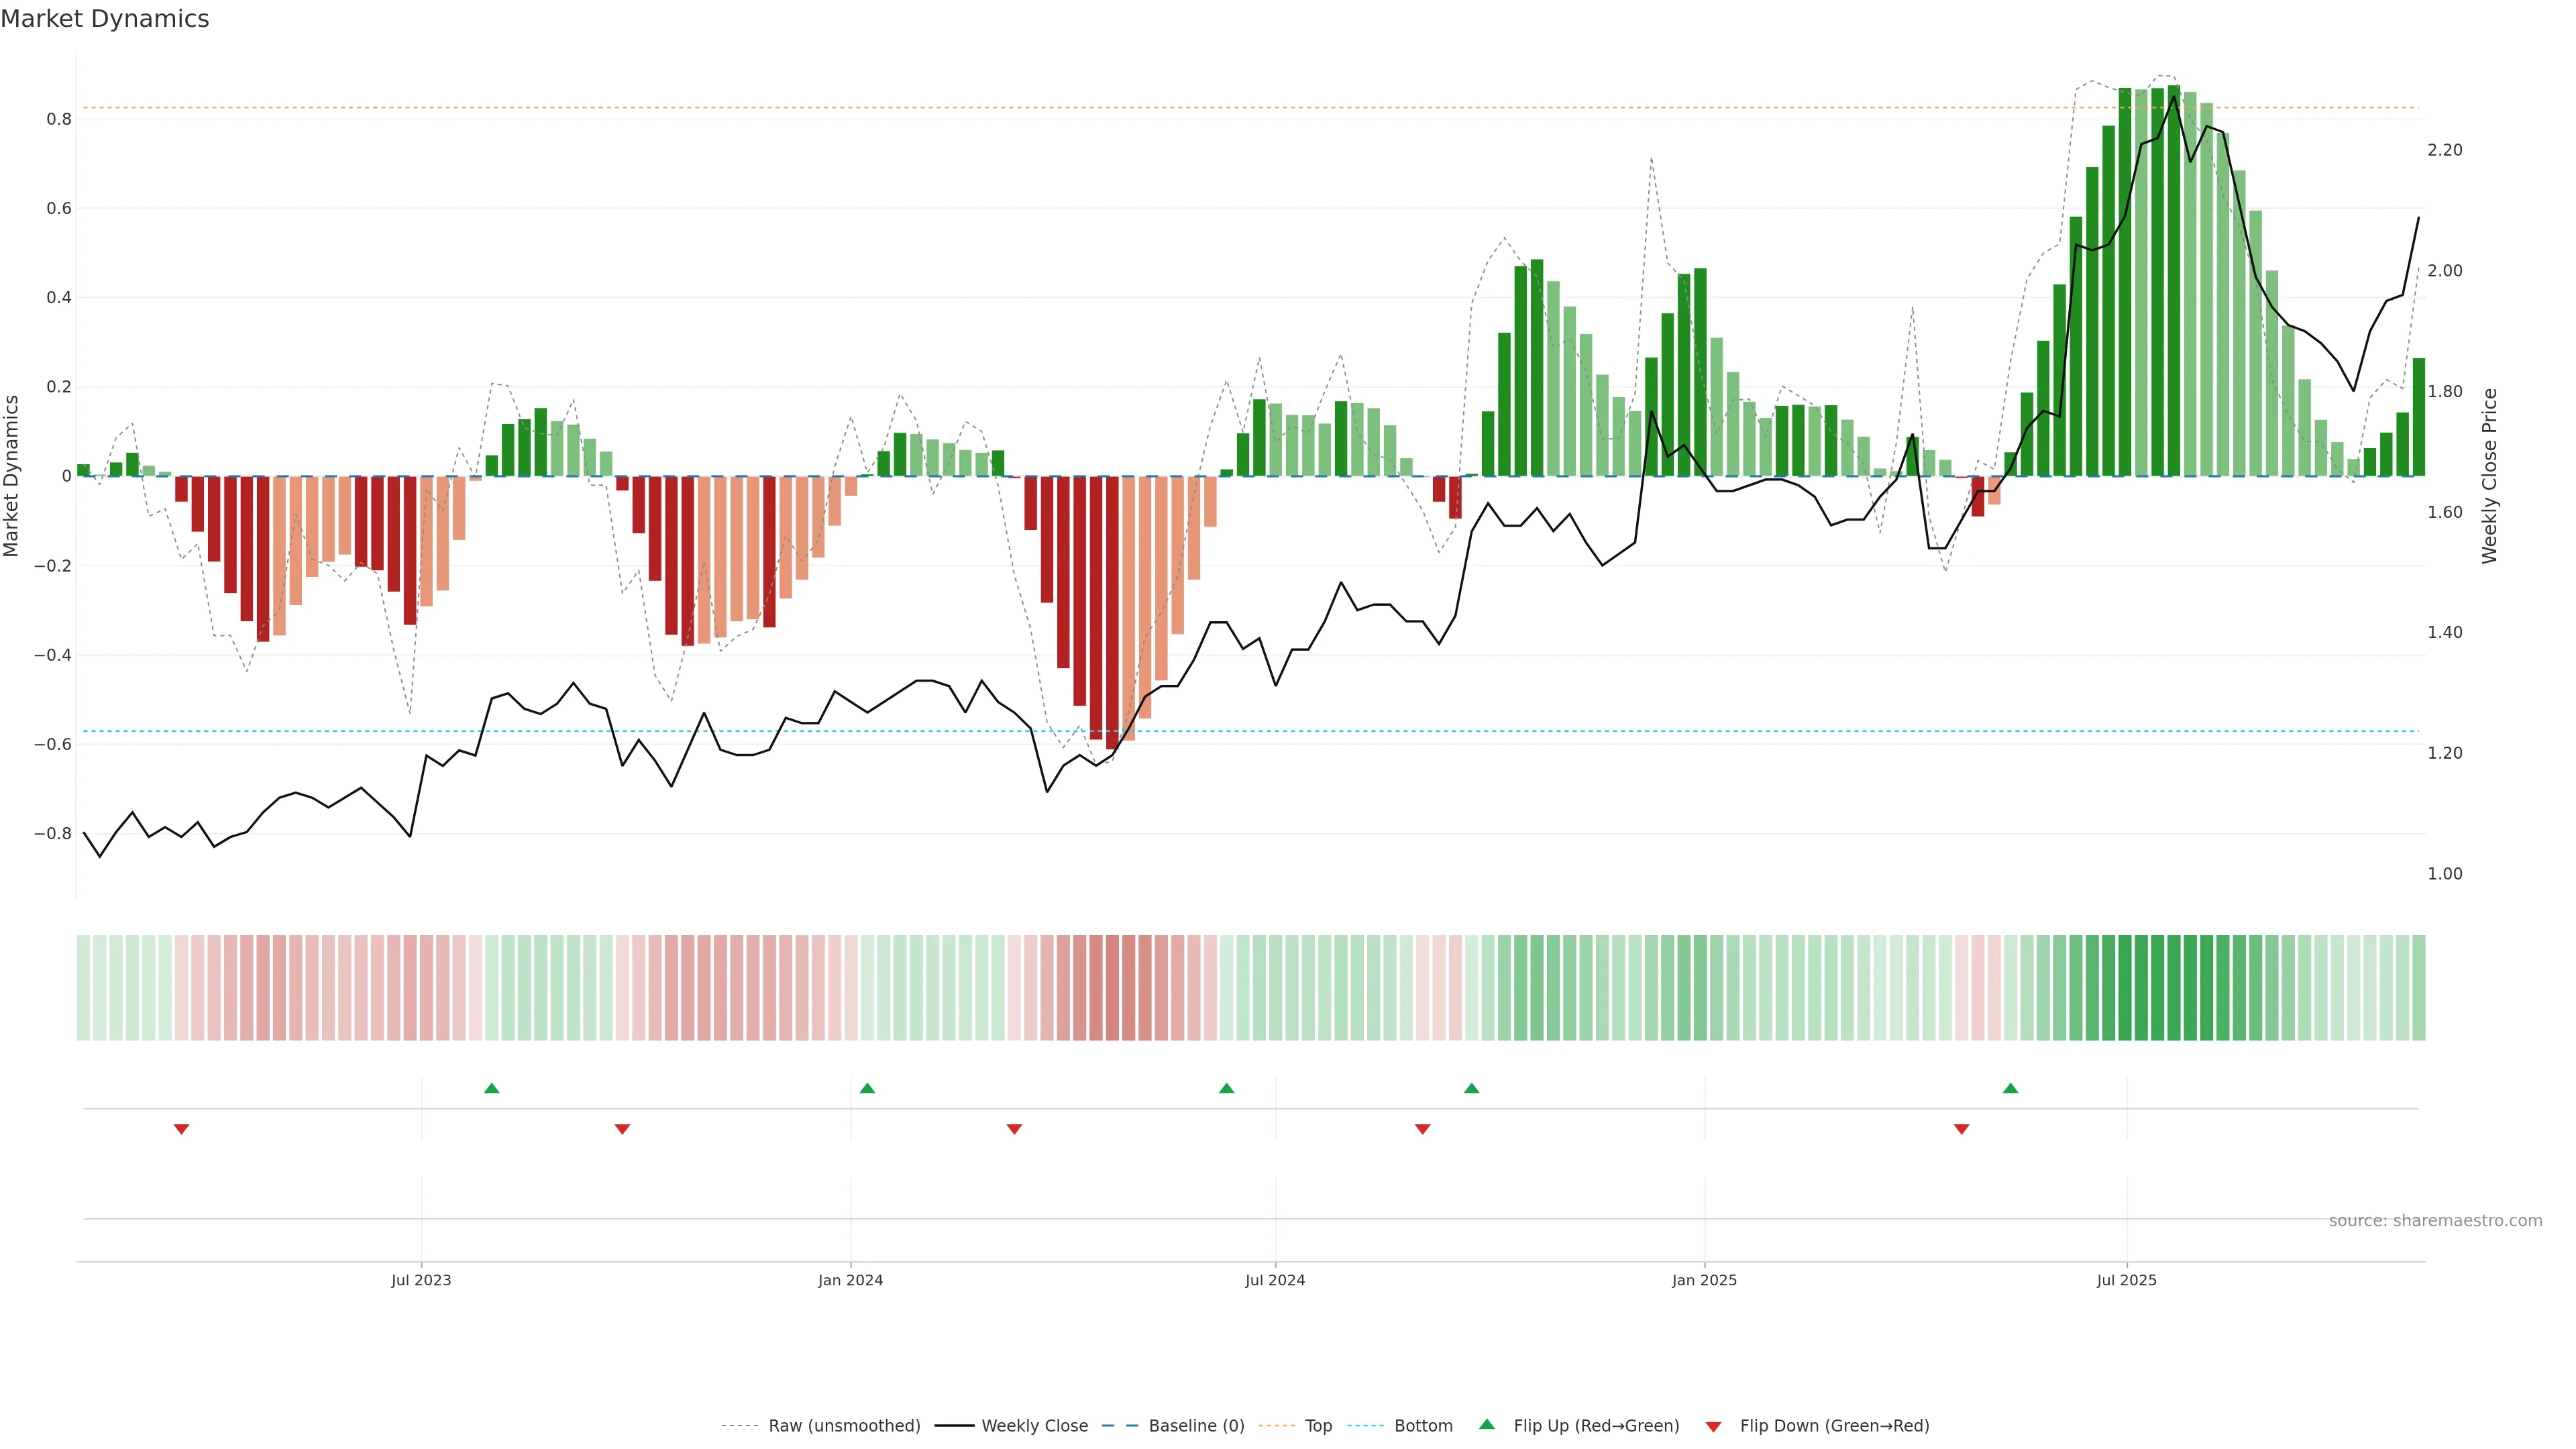Click the rightmost dark green bar
2576x1449 pixels.
point(2418,417)
